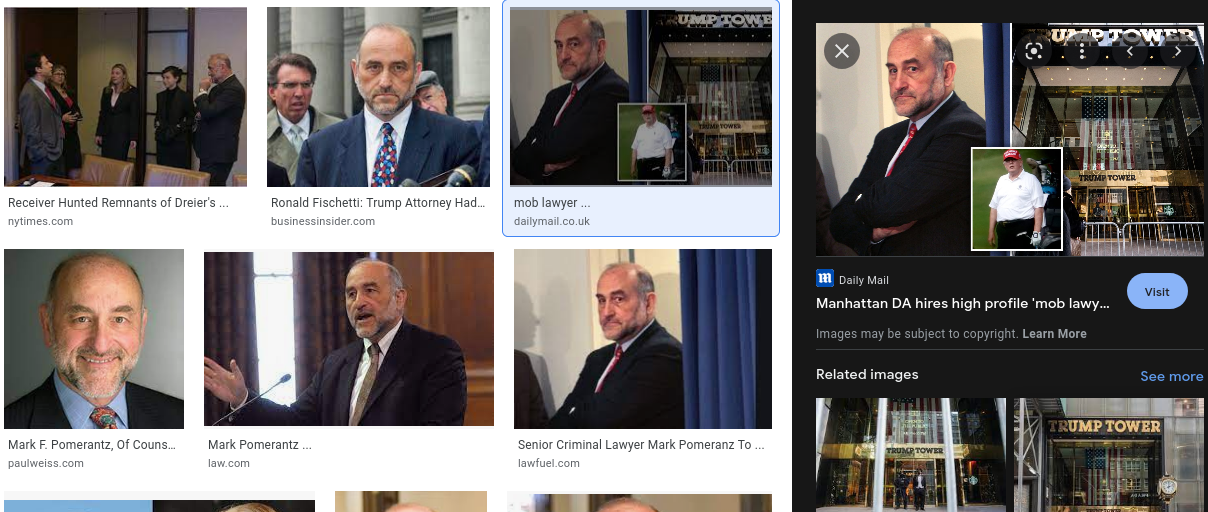Image resolution: width=1208 pixels, height=512 pixels.
Task: Open the lawfuel.com Senior Criminal Lawyer image
Action: pos(643,339)
